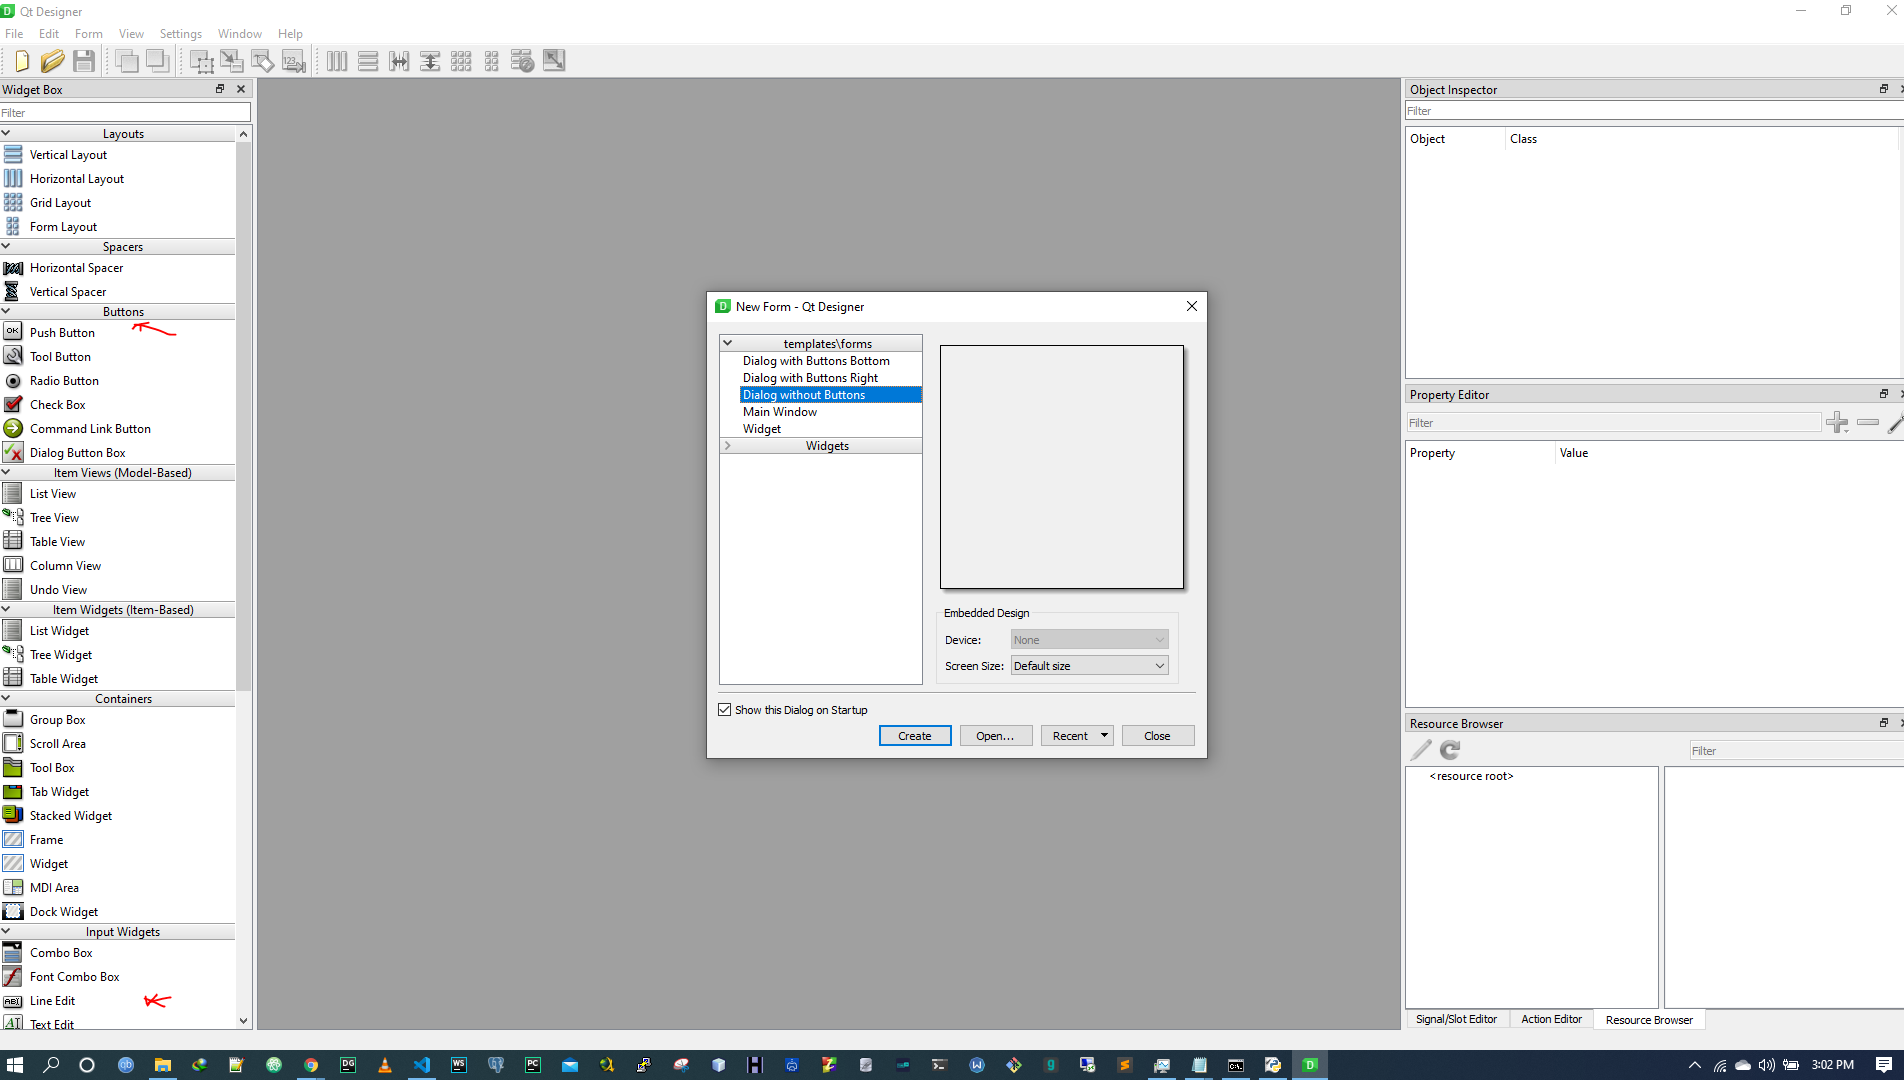Open the Edit menu
1904x1080 pixels.
49,33
